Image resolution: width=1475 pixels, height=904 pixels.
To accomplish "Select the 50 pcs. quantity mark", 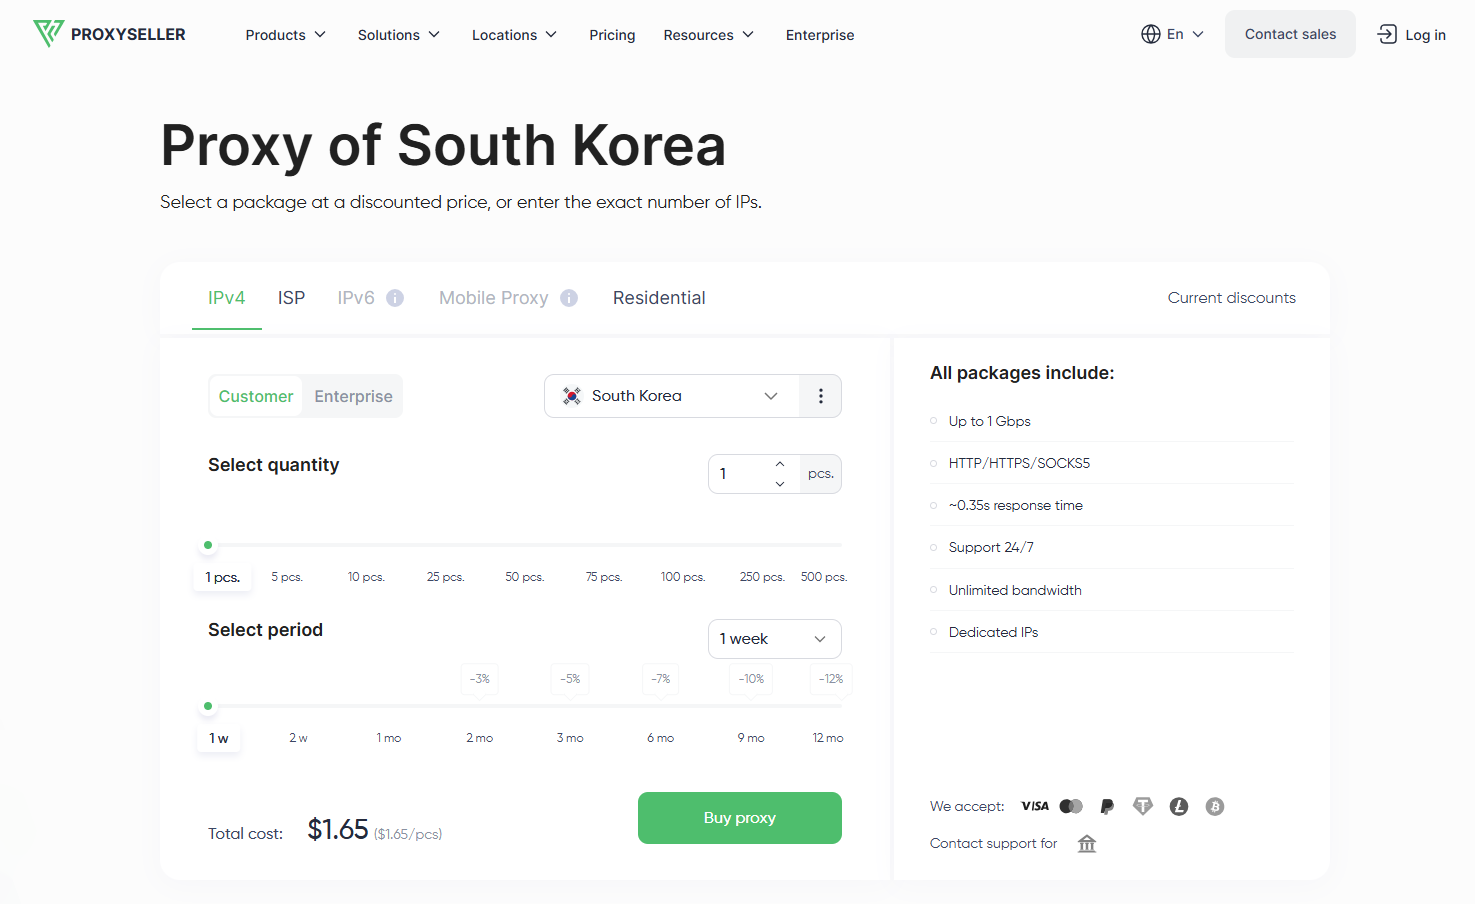I will (x=524, y=577).
